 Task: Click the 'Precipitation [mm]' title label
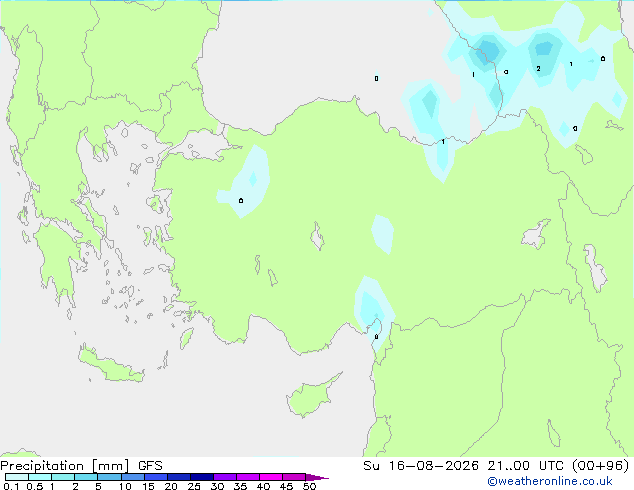tap(65, 466)
